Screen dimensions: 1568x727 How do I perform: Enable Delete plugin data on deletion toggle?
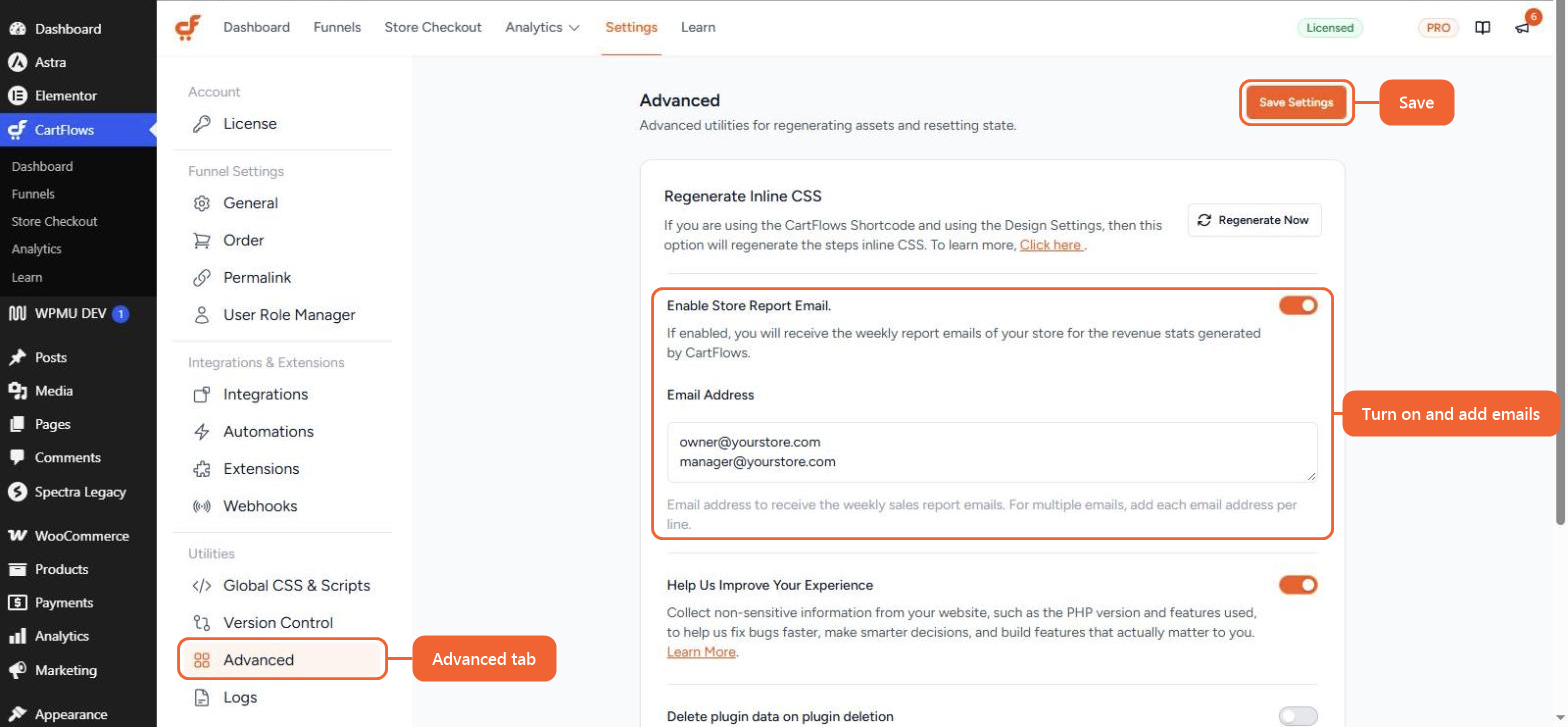coord(1298,716)
